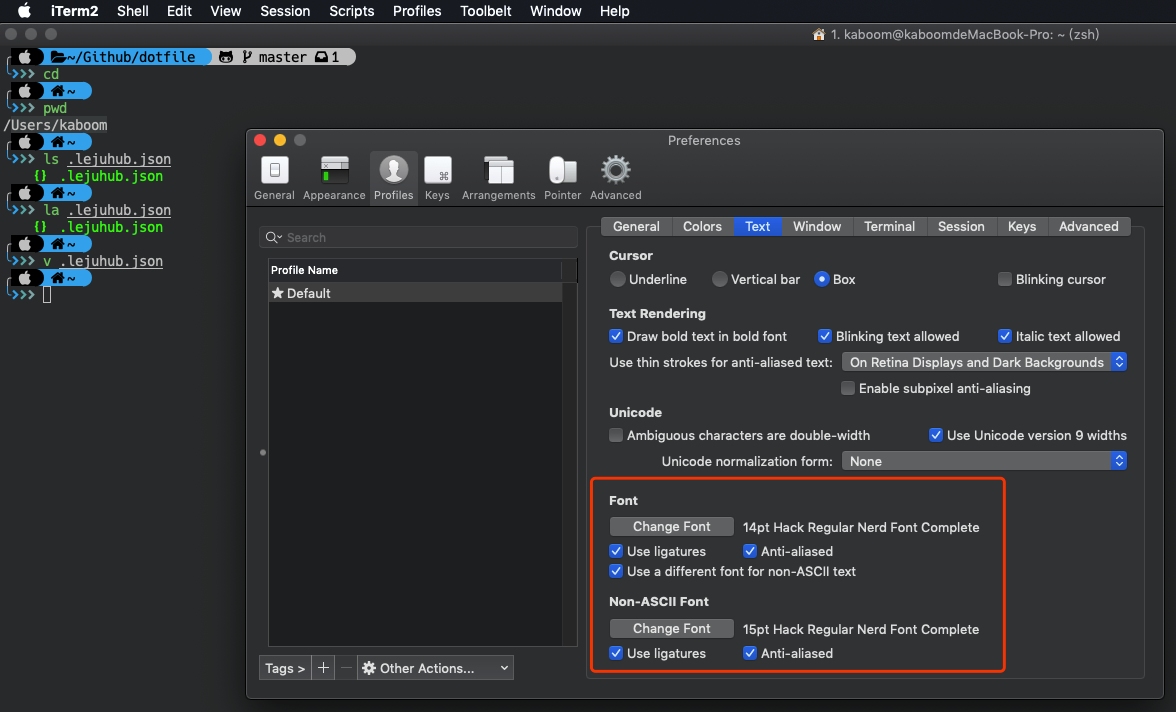Toggle Ambiguous characters are double-width
The image size is (1176, 712).
click(x=616, y=435)
